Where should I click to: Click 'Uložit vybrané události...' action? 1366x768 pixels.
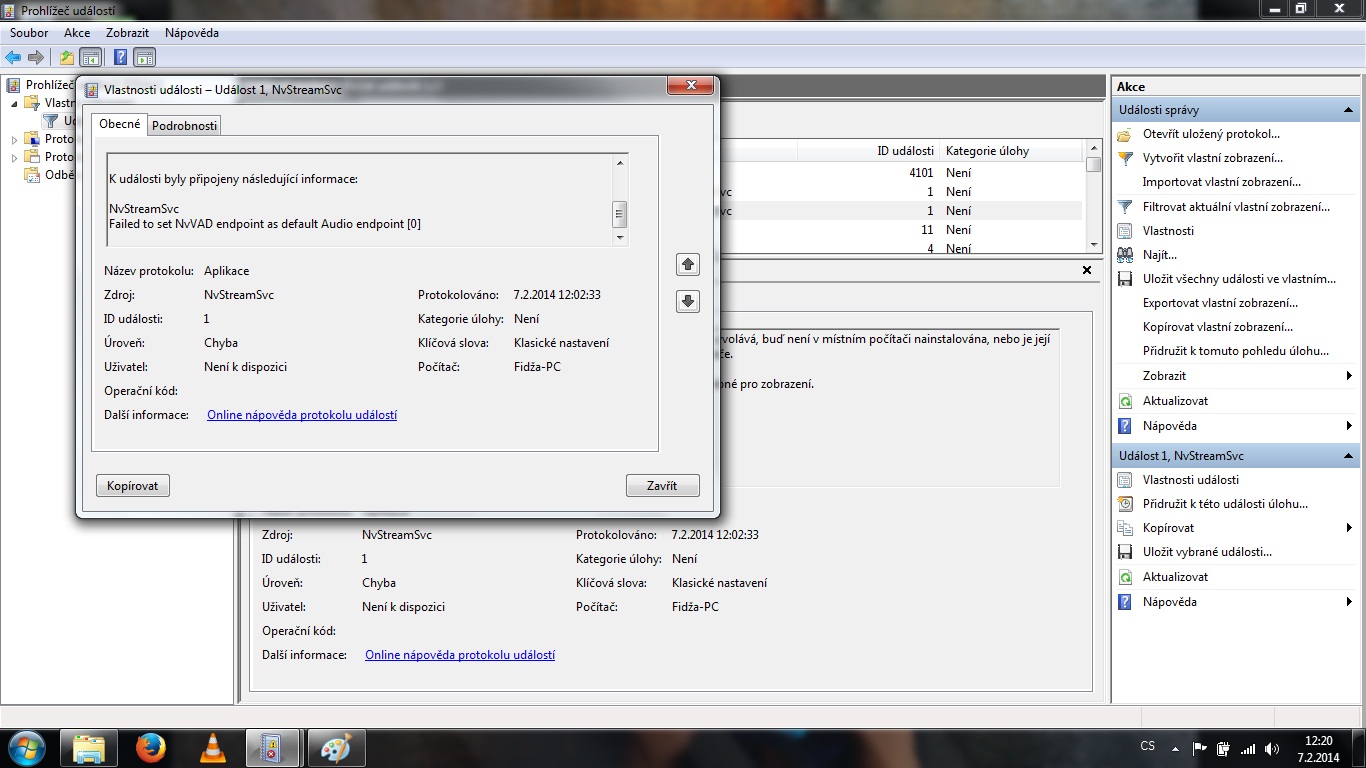pos(1207,552)
